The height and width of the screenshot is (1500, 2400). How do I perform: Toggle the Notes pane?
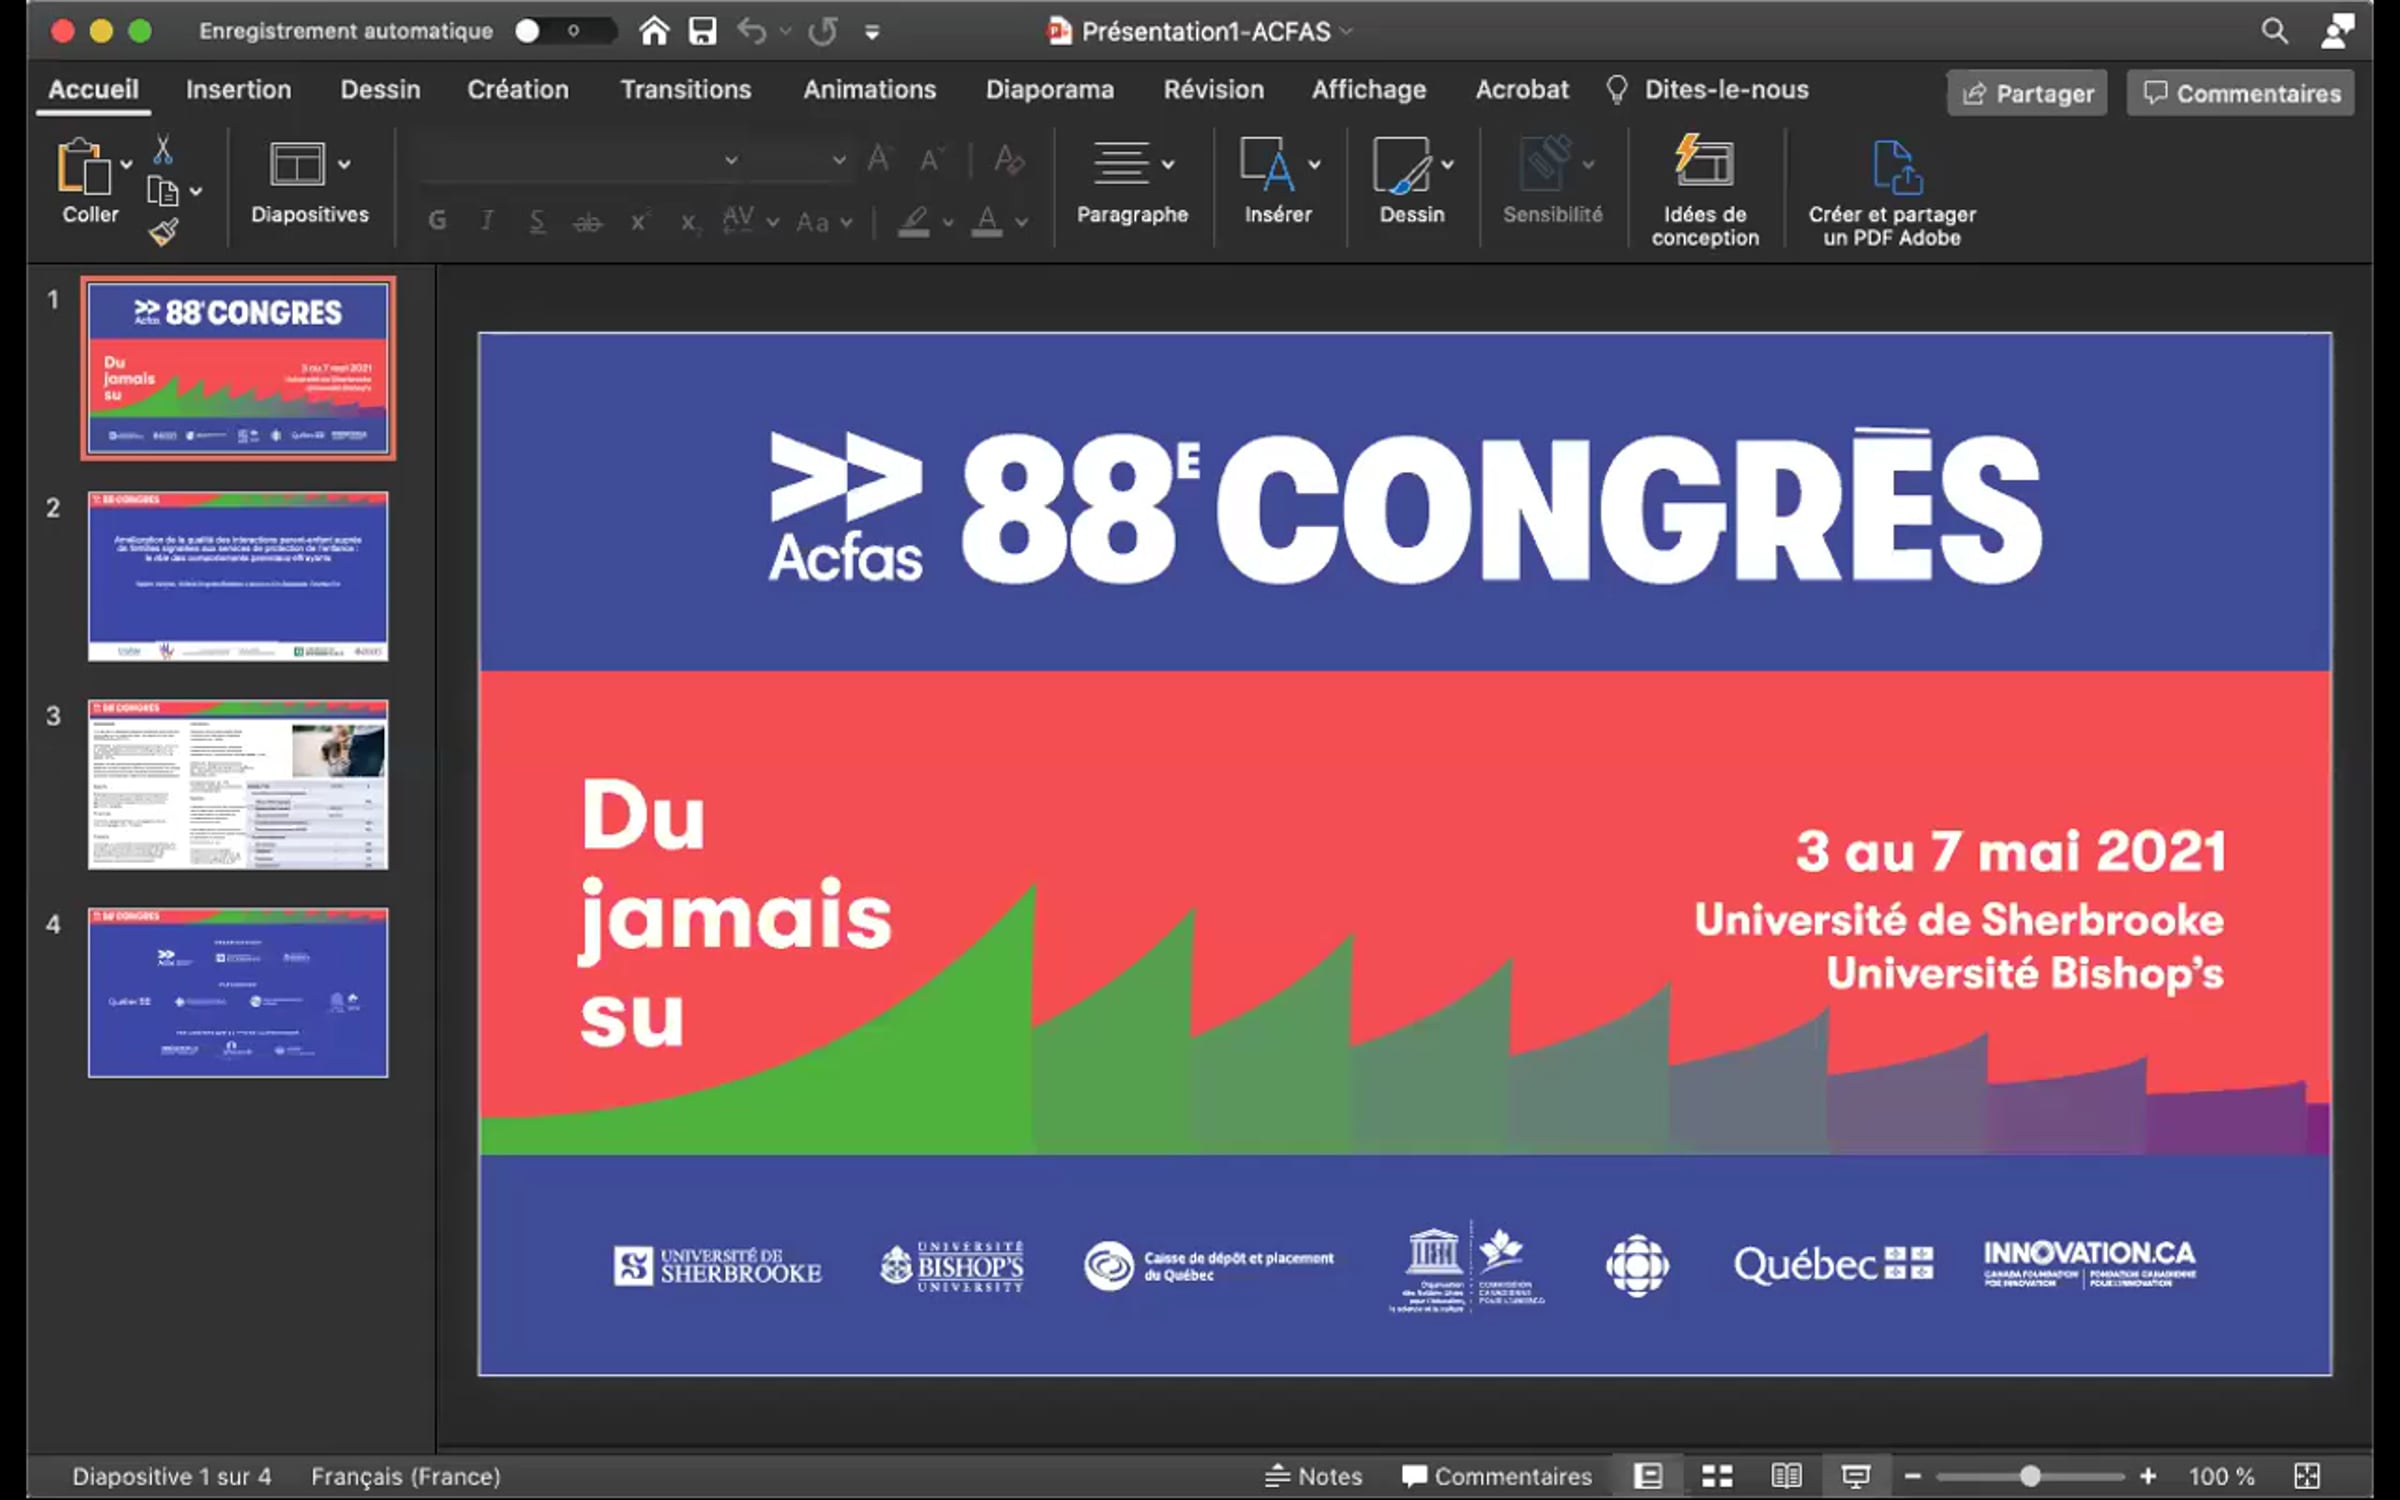pos(1313,1476)
